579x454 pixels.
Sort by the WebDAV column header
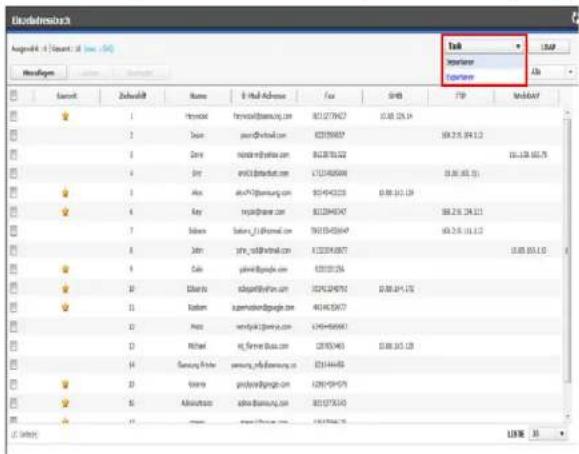527,96
